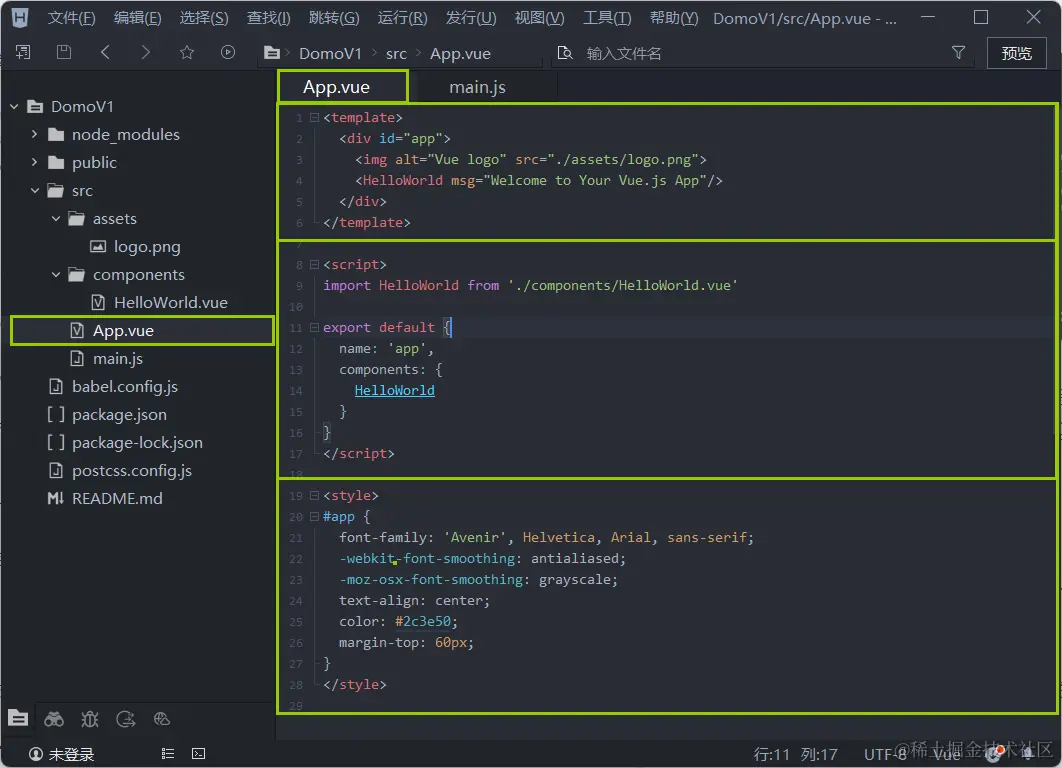Viewport: 1062px width, 768px height.
Task: Open the 视图(V) menu
Action: click(539, 18)
